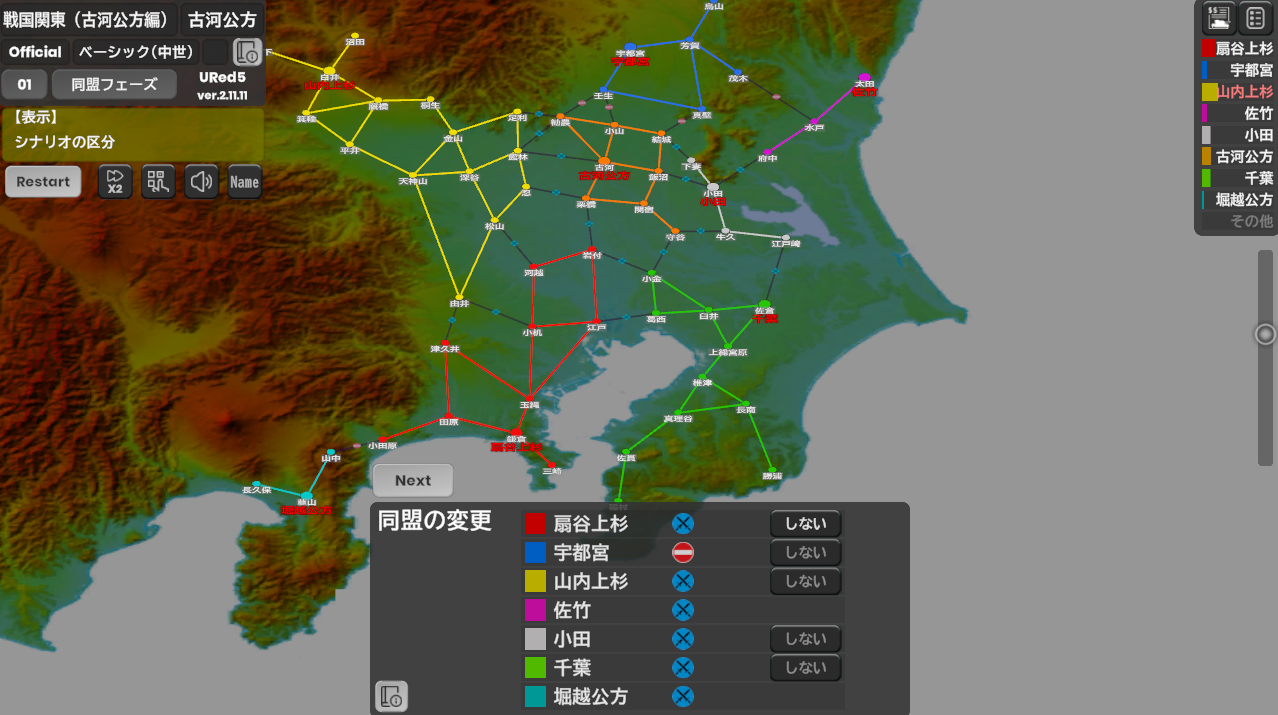Open the 古河公方 faction selector
1278x715 pixels.
(222, 20)
